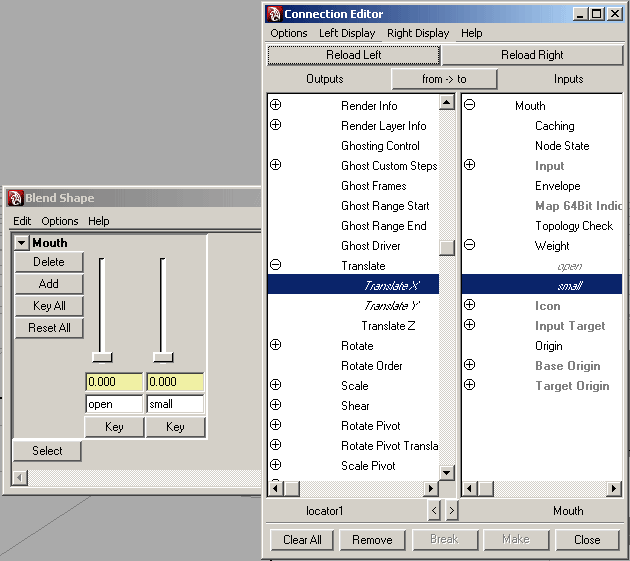Click left arrow next to locator1
This screenshot has width=630, height=561.
click(433, 511)
